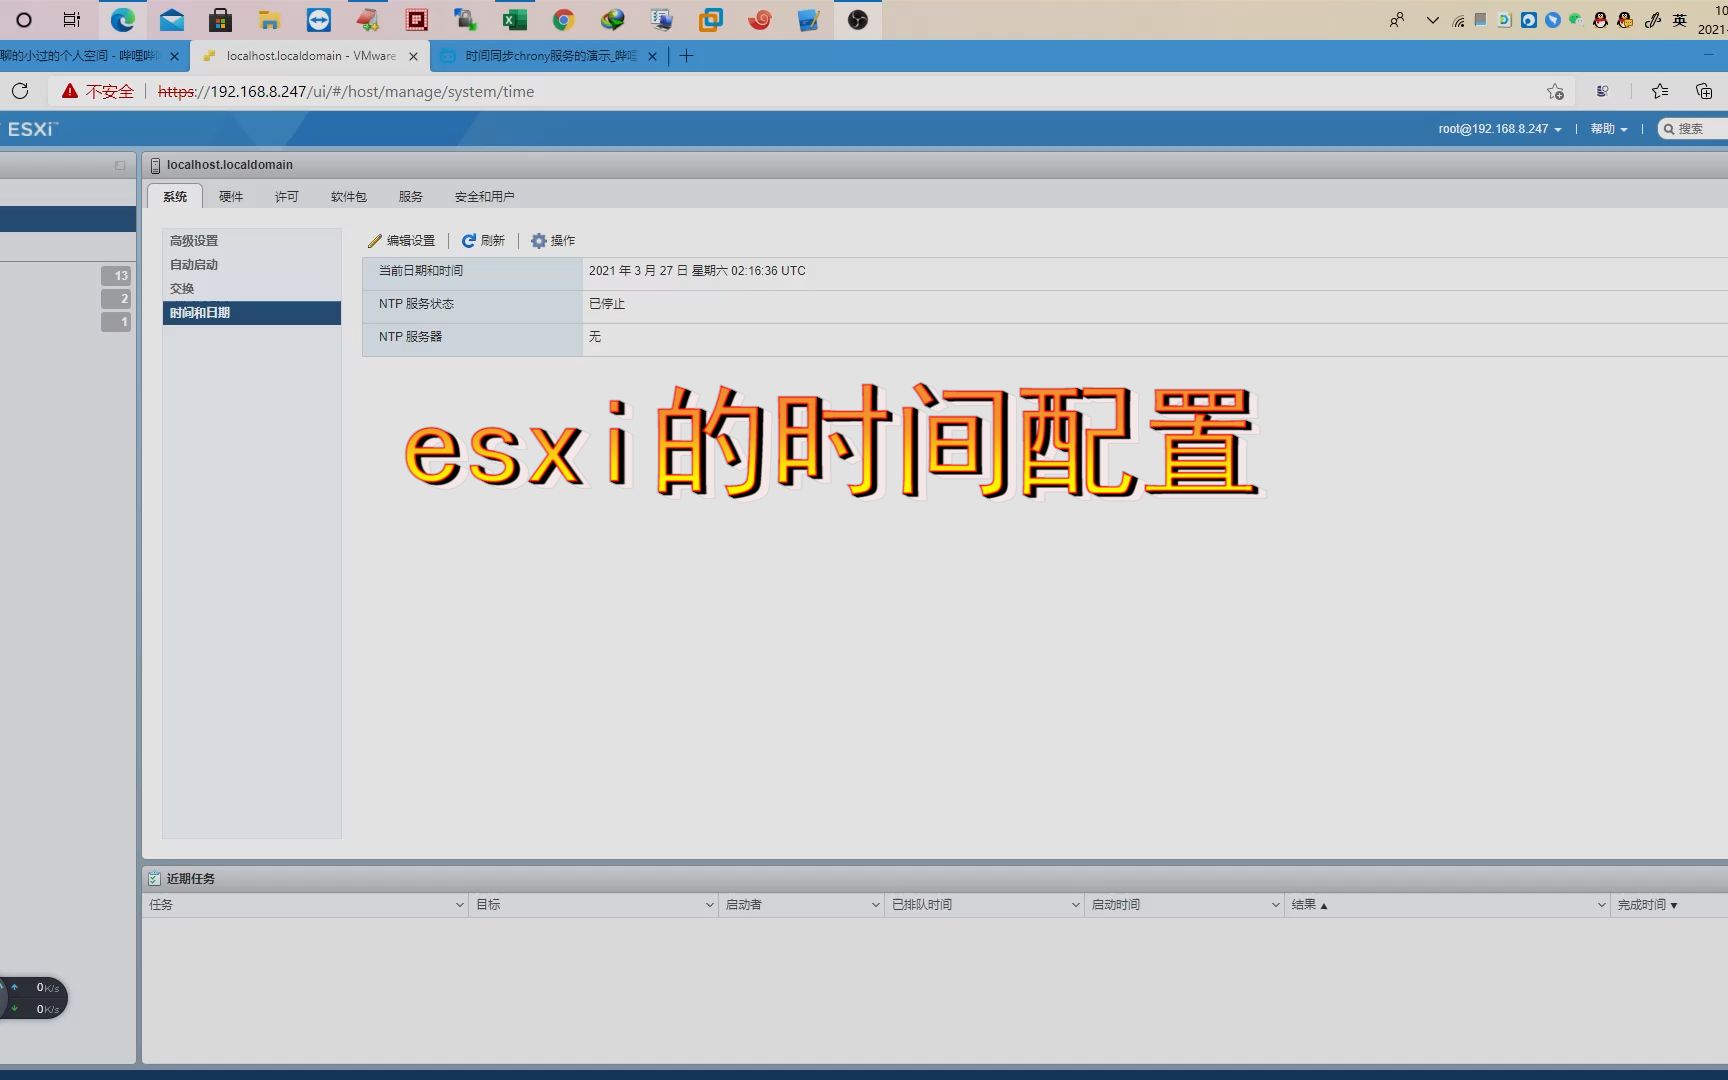Select the 安全和用户 tab
This screenshot has width=1728, height=1080.
[x=485, y=196]
